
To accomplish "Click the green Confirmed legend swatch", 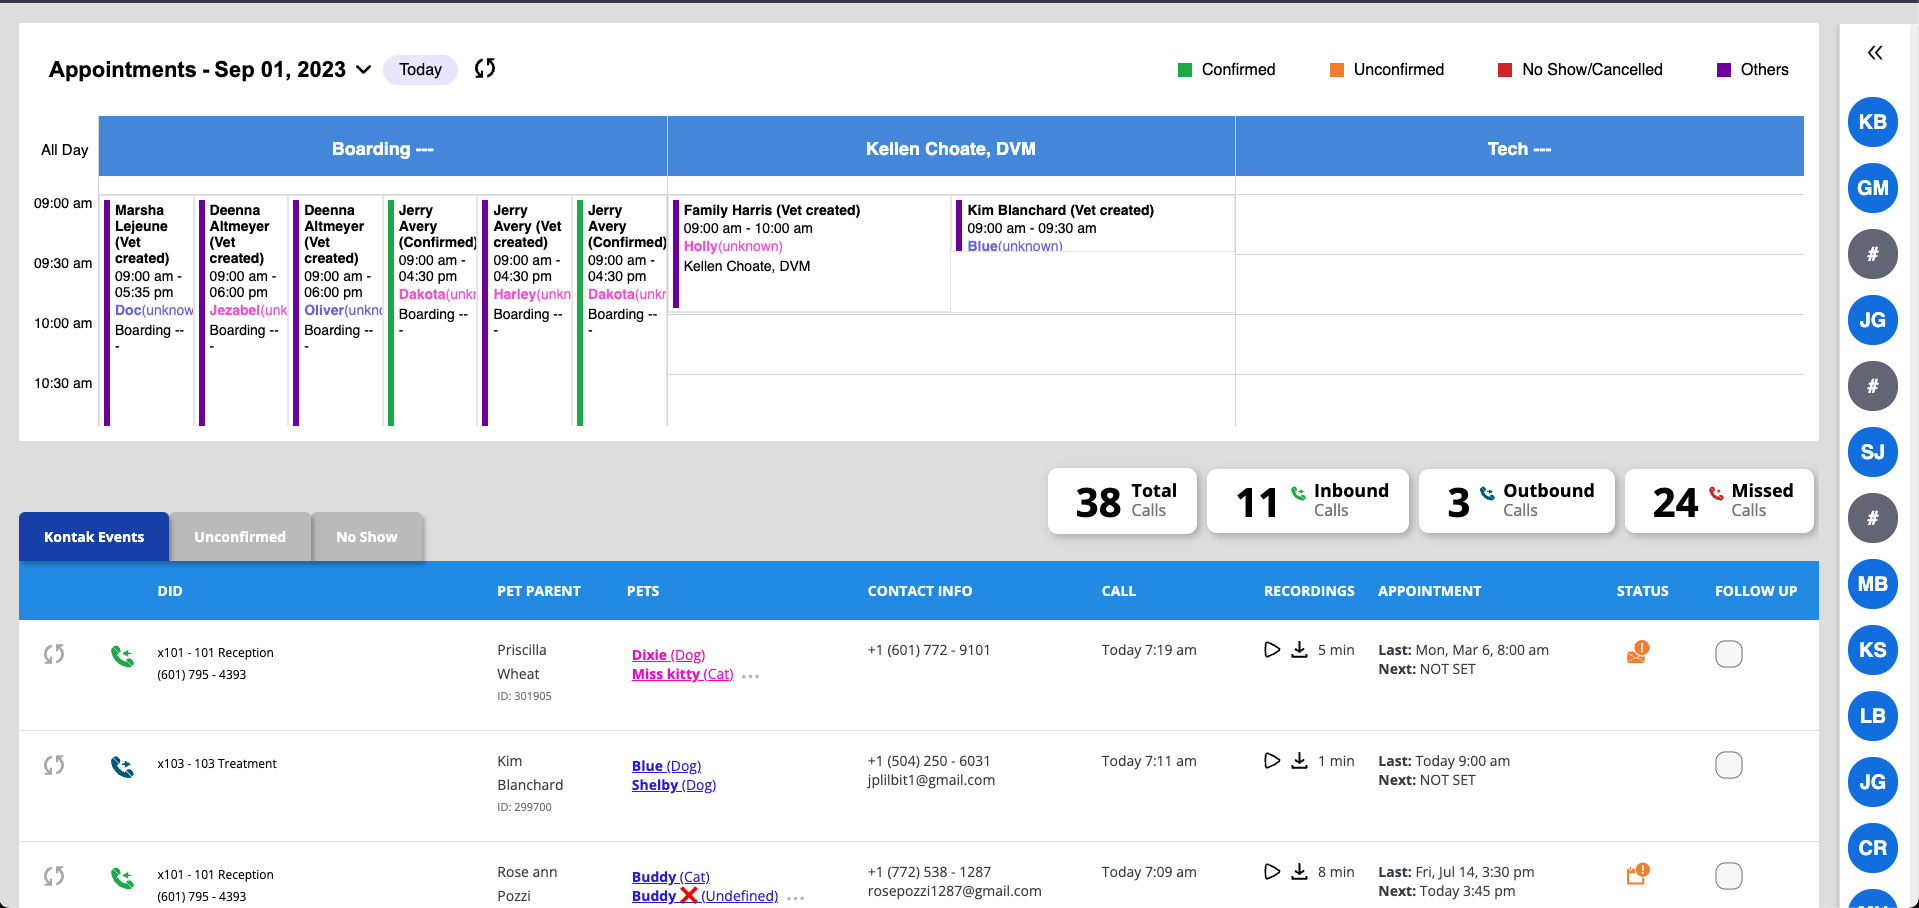I will pos(1185,70).
